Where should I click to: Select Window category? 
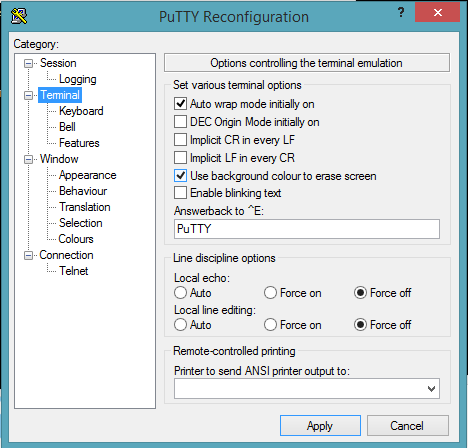pos(59,159)
